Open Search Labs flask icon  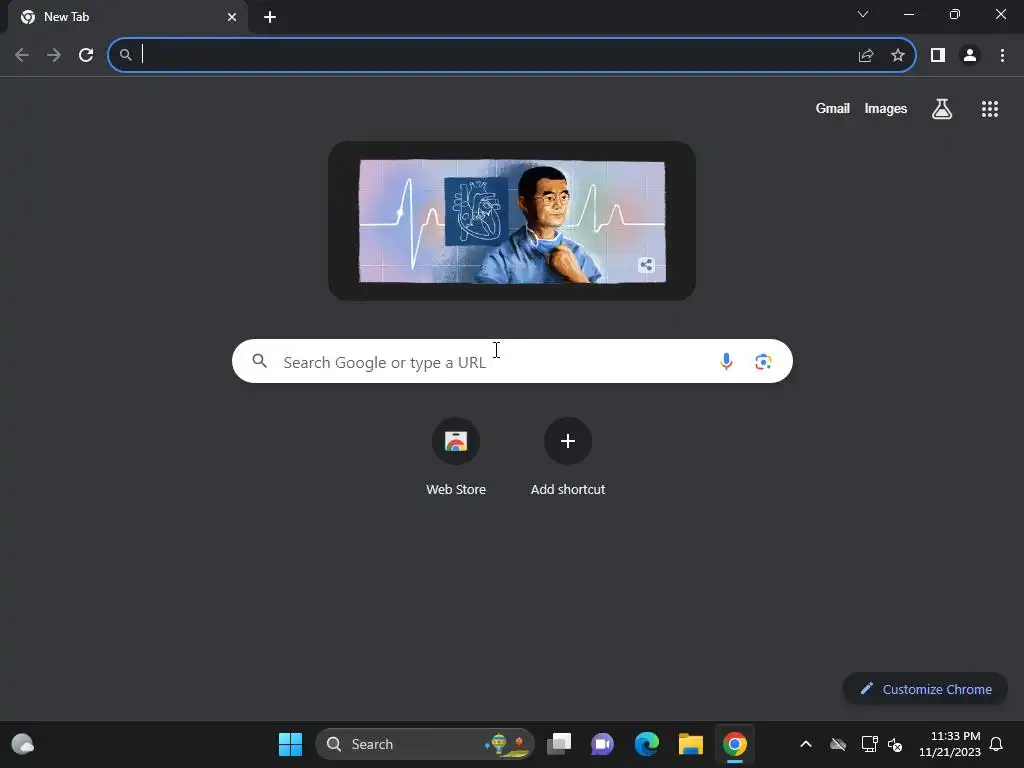click(x=942, y=109)
